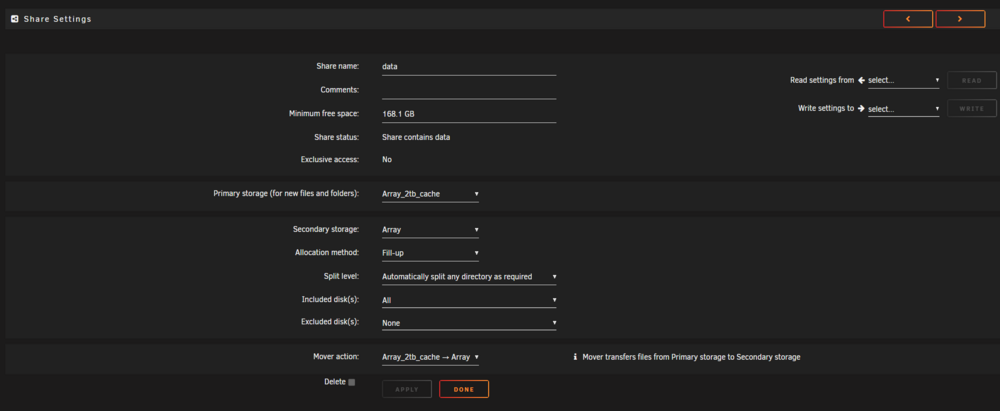Viewport: 1000px width, 411px height.
Task: Click left arrow icon next to Read settings from
Action: coord(861,80)
